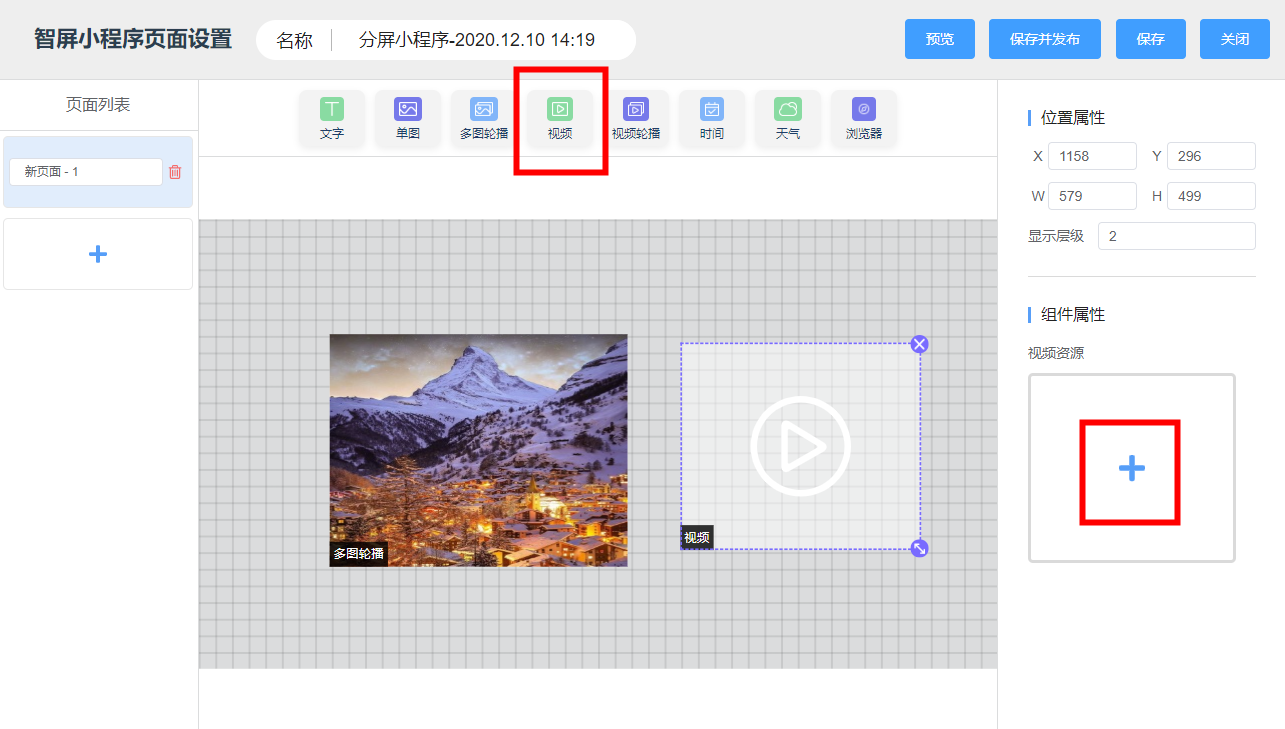1285x729 pixels.
Task: Add a new page with plus card
Action: [x=98, y=254]
